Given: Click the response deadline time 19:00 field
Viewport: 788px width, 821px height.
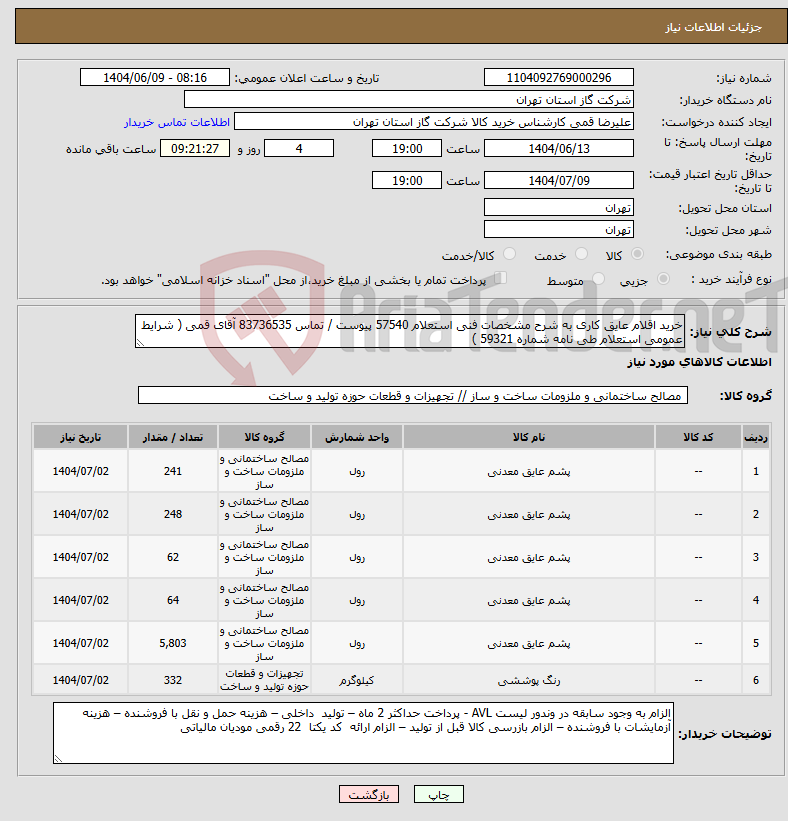Looking at the screenshot, I should (x=407, y=148).
